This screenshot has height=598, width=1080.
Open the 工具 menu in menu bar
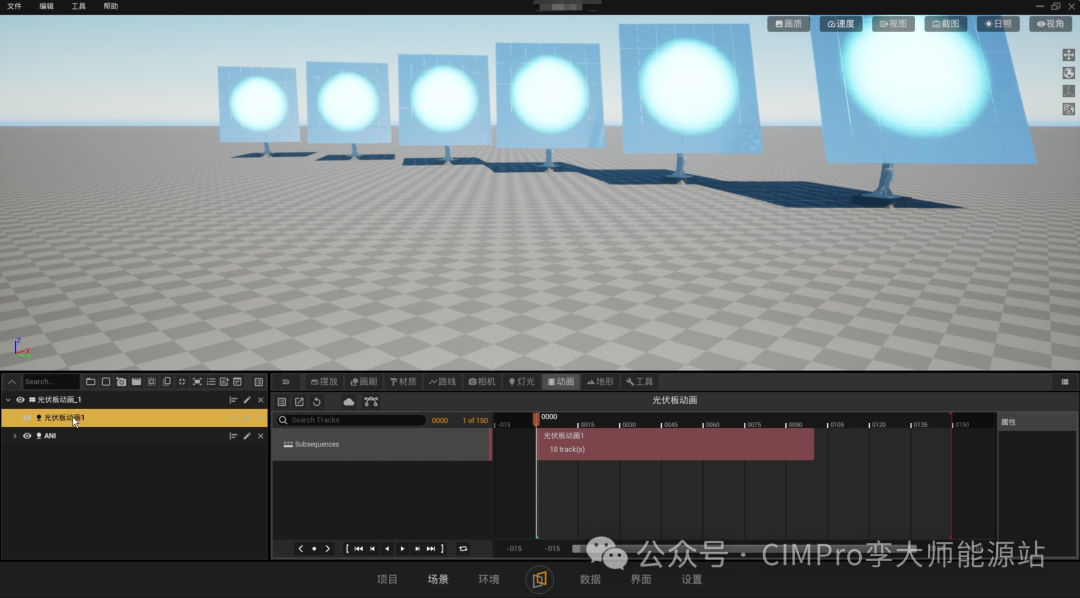[x=79, y=6]
